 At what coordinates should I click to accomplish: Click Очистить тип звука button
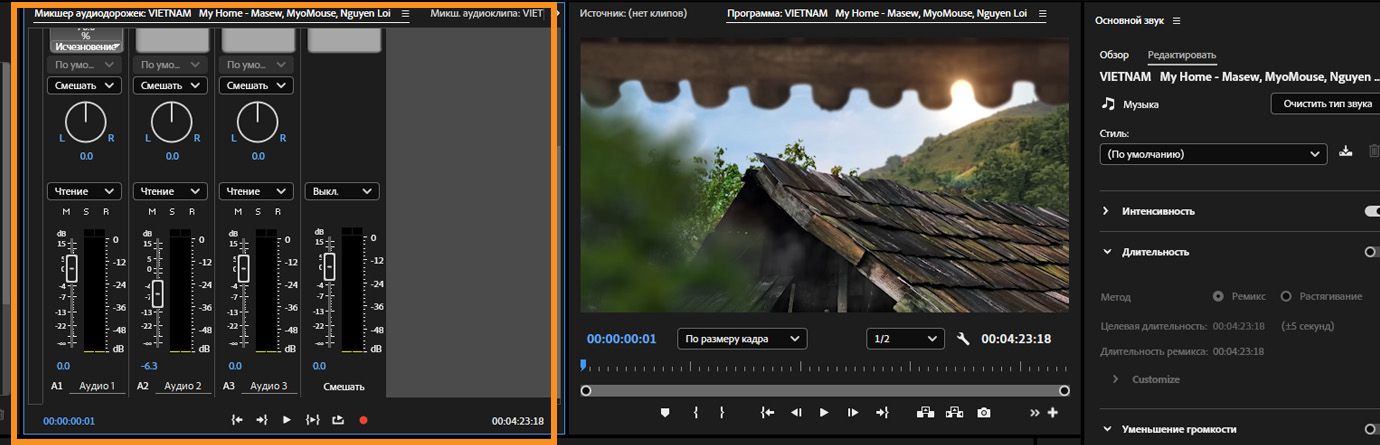[1326, 104]
